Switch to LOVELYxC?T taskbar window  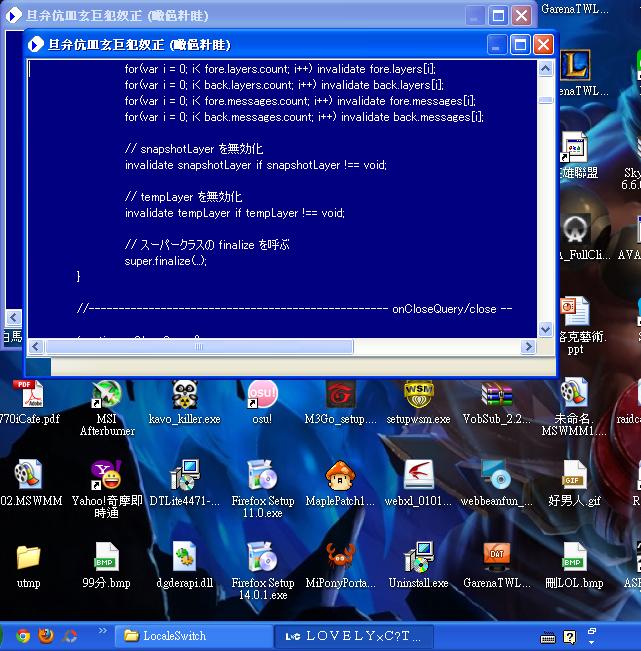[354, 636]
